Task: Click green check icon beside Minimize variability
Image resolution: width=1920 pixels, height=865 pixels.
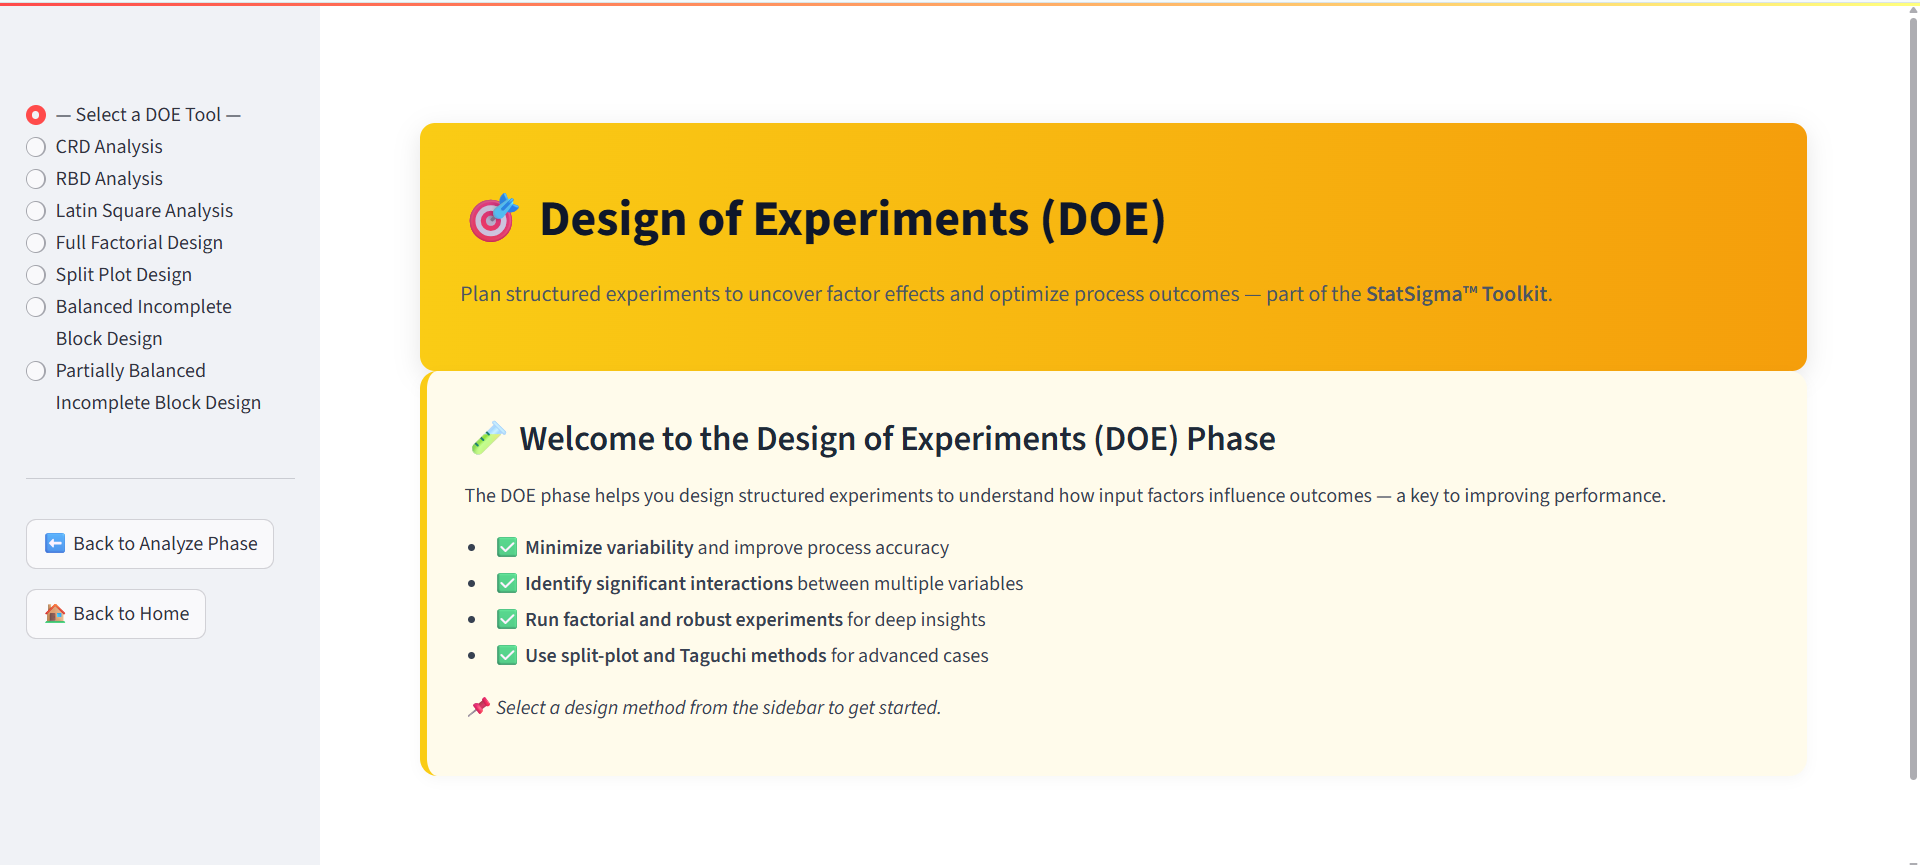Action: coord(507,547)
